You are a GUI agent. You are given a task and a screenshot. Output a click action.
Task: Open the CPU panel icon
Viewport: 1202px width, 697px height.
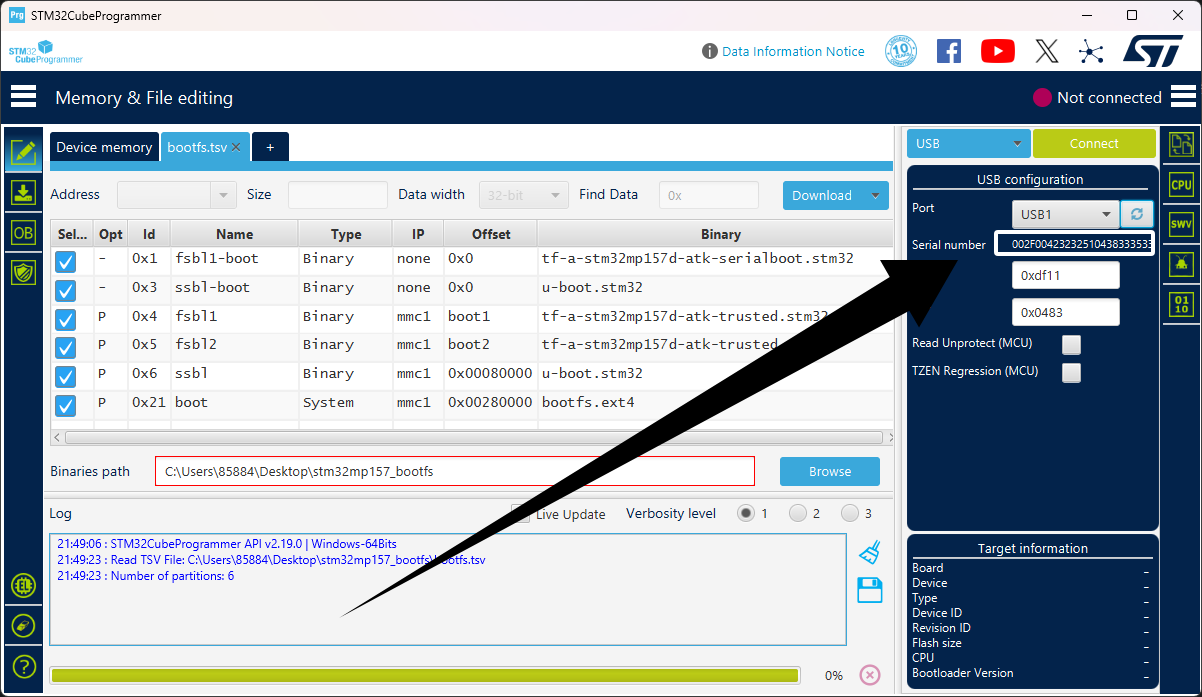point(1181,185)
